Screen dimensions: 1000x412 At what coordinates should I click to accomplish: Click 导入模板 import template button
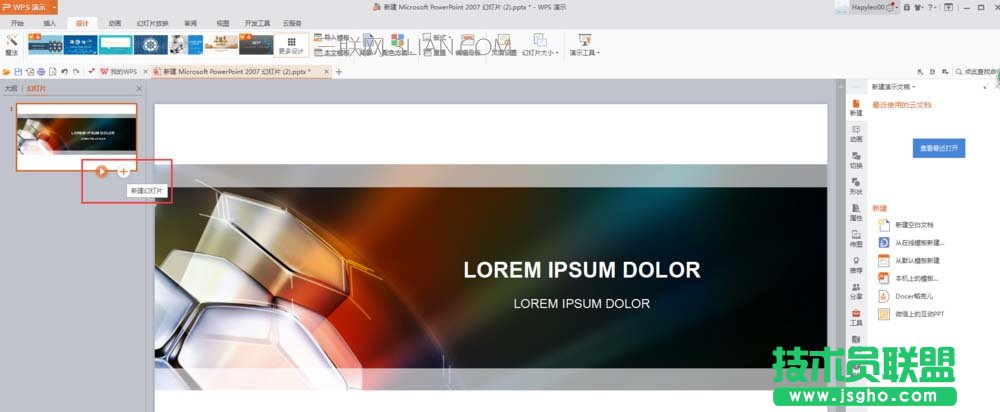[332, 38]
